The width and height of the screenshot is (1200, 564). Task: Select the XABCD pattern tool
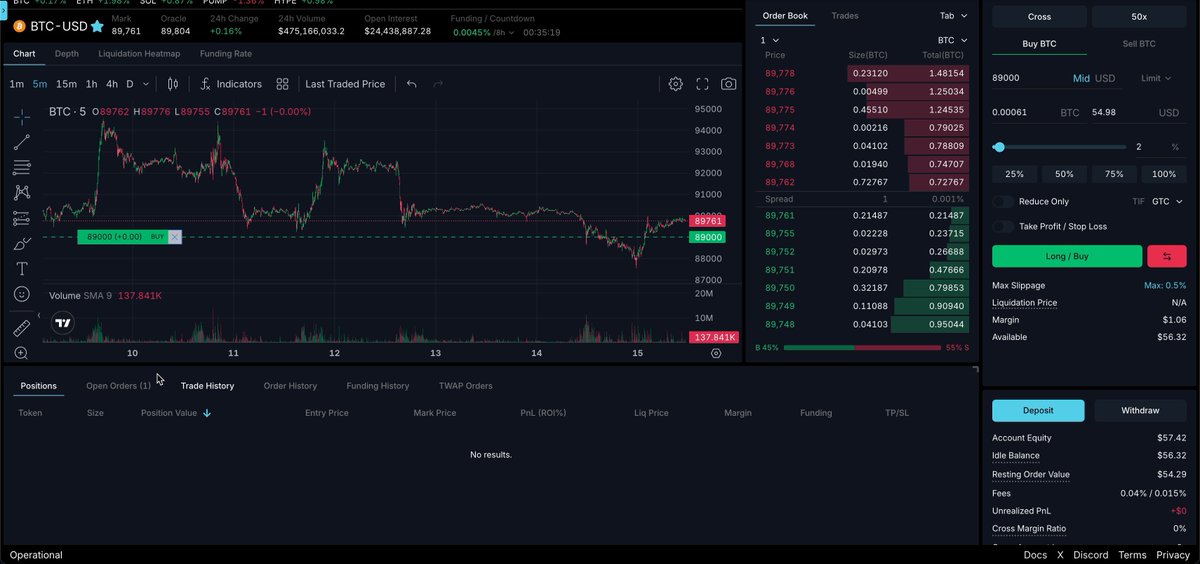[21, 192]
